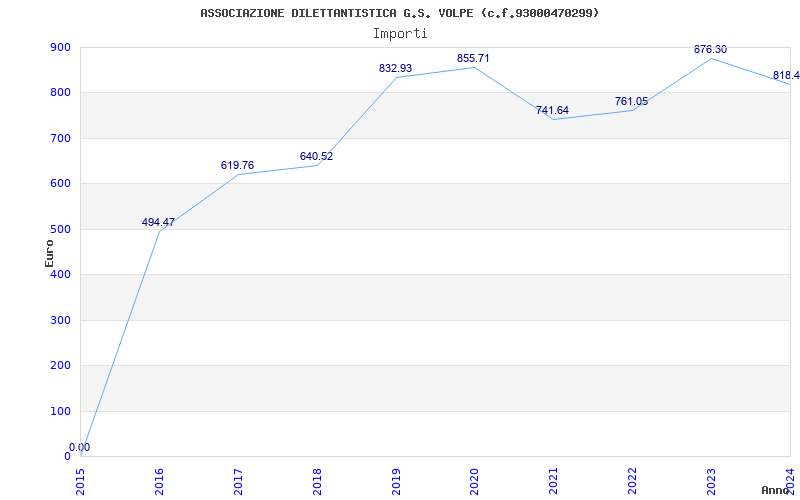The width and height of the screenshot is (800, 500).
Task: Click the Importi subtitle
Action: tap(400, 34)
